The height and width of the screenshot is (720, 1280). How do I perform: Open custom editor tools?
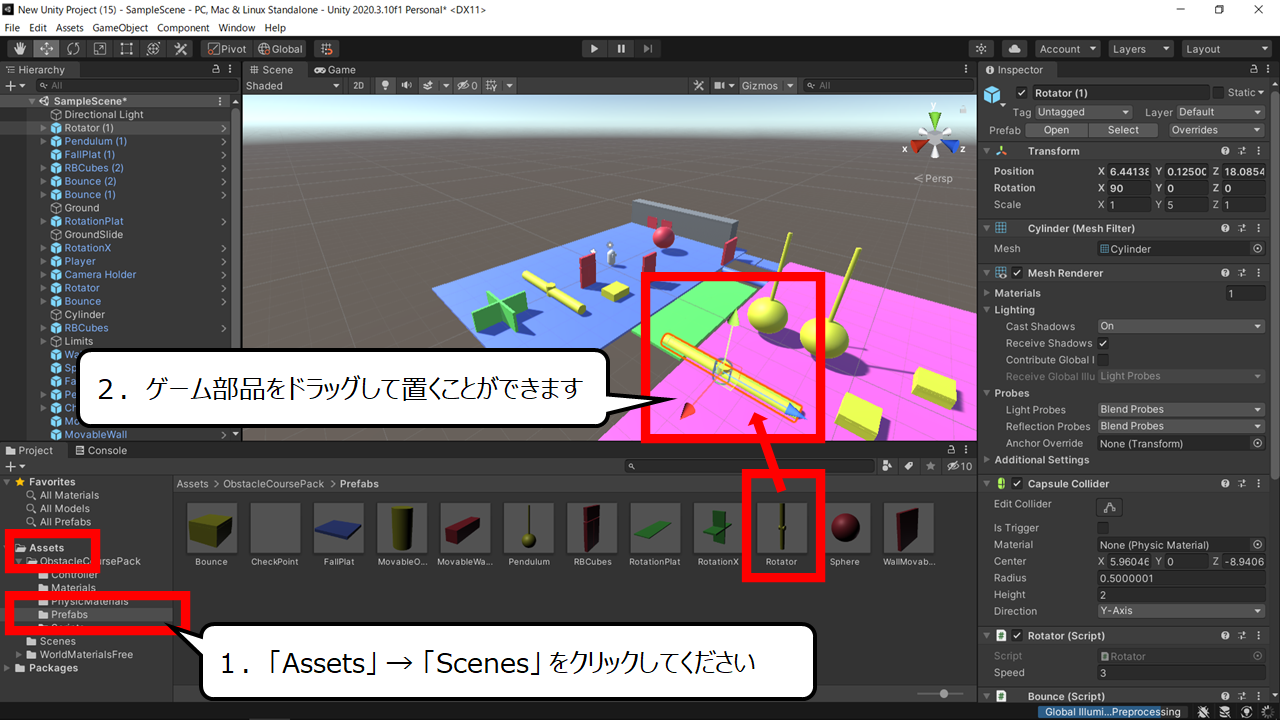point(181,48)
